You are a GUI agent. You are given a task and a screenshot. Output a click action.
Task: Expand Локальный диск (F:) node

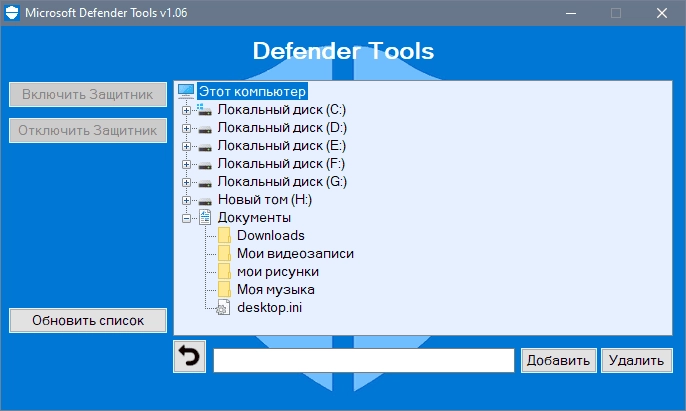[186, 164]
